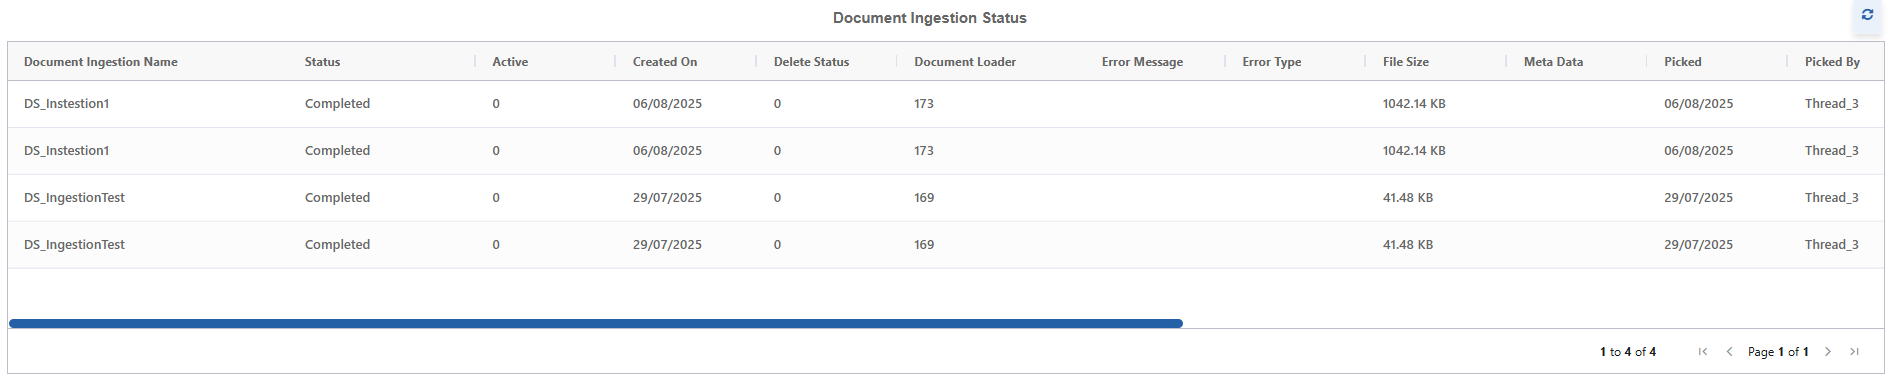
Task: Click the horizontal scrollbar thumb
Action: point(596,324)
